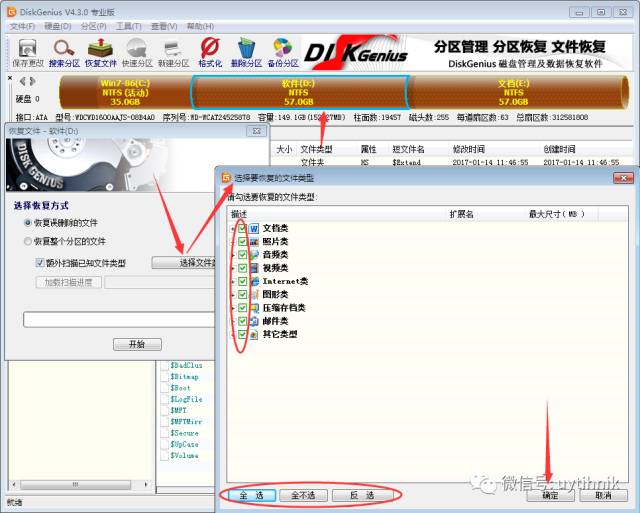Open the 备份分区 backup partition tool
Image resolution: width=640 pixels, height=513 pixels.
click(x=283, y=53)
